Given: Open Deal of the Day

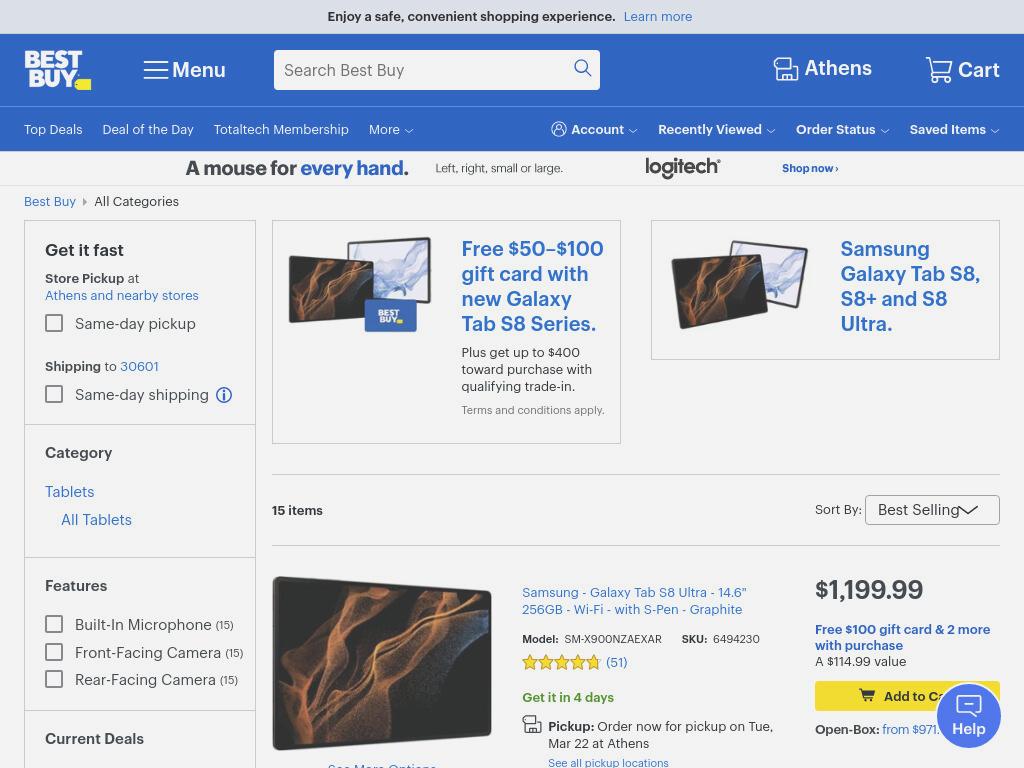Looking at the screenshot, I should [x=148, y=129].
